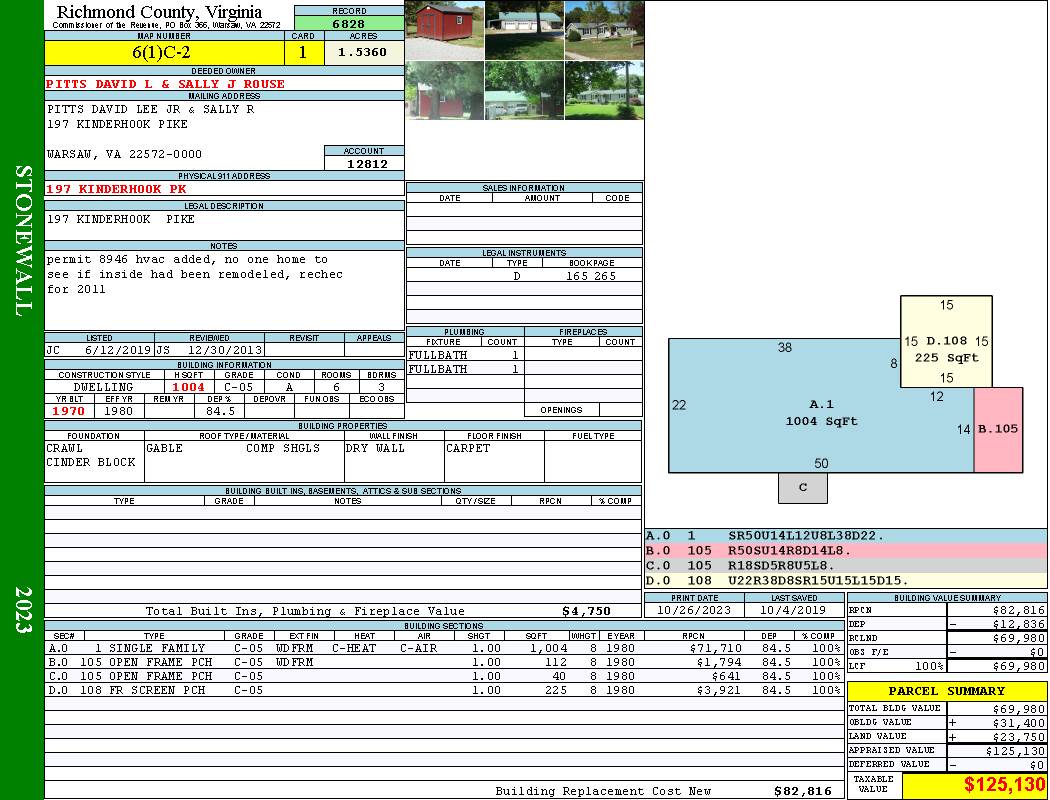Click pink sketch section B.105
This screenshot has width=1050, height=800.
[x=998, y=430]
